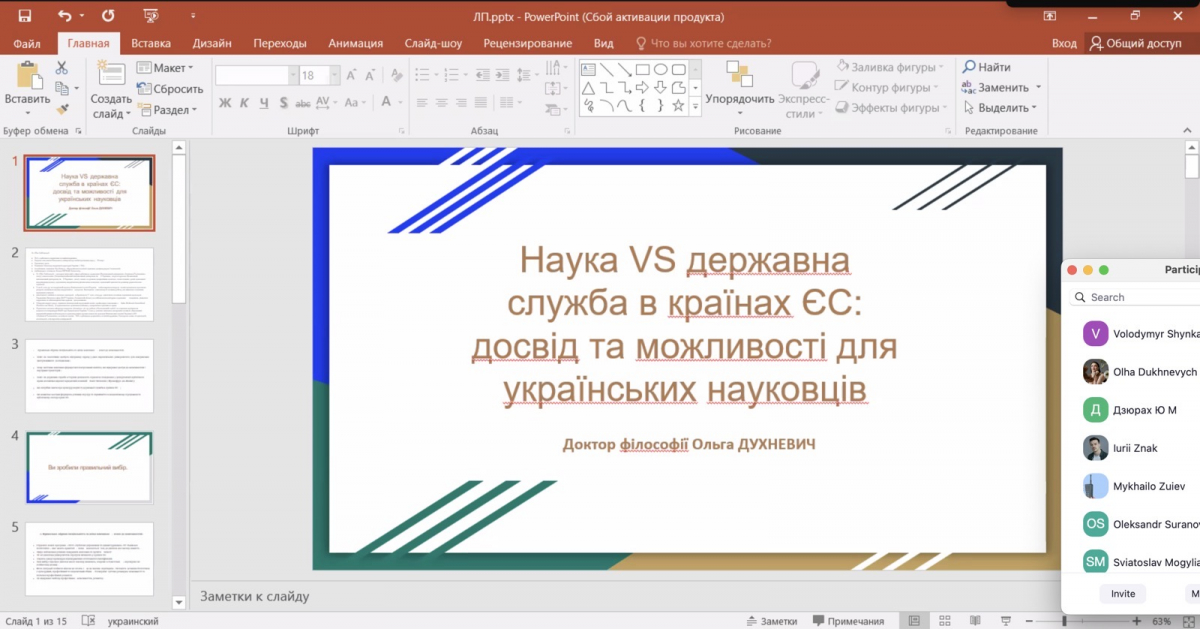The image size is (1200, 629).
Task: Select slide 4 thumbnail in the panel
Action: click(x=89, y=466)
